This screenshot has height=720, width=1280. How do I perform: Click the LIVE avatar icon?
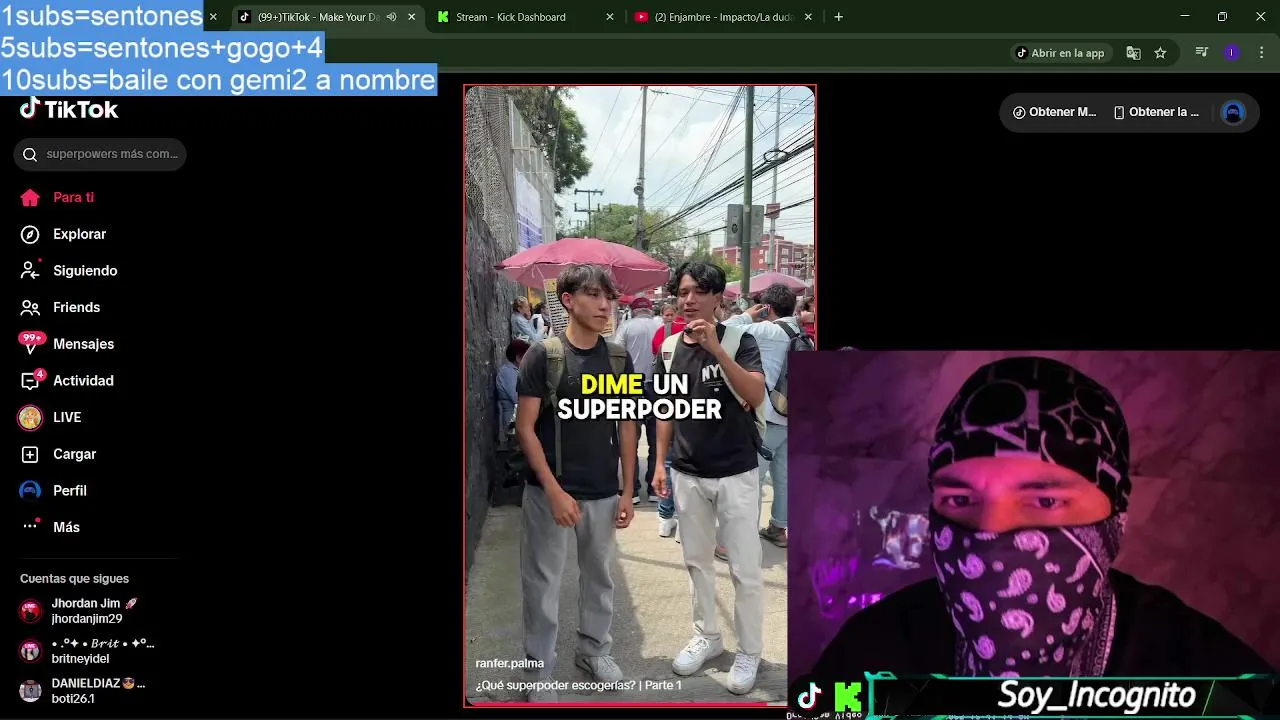tap(30, 417)
